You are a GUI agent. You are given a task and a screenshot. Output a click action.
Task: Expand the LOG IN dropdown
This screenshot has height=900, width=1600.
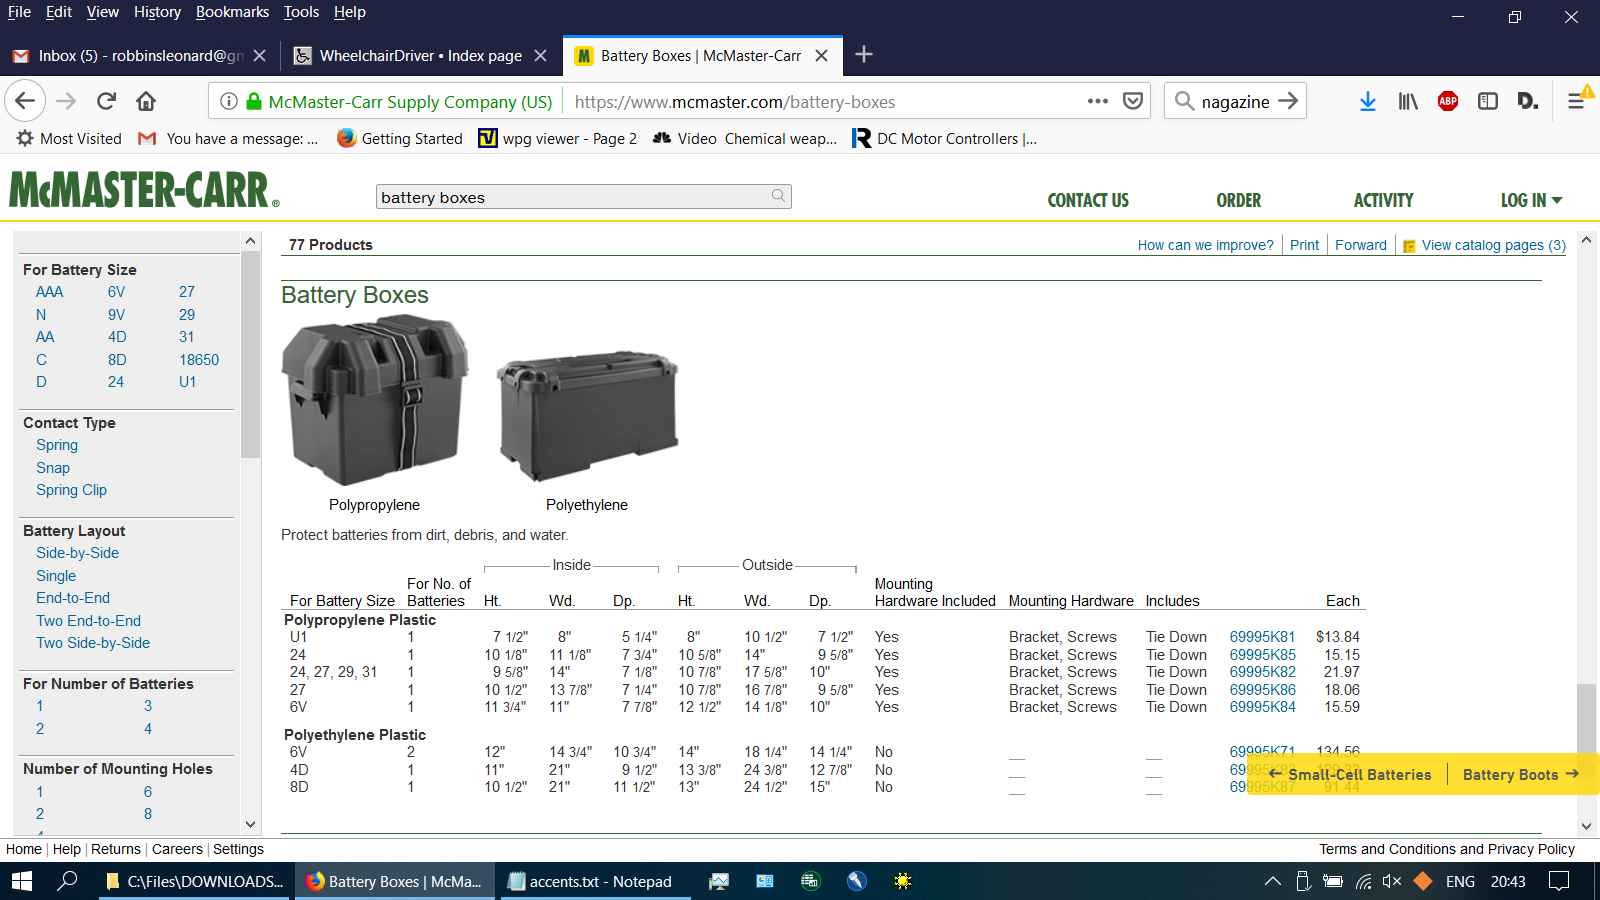click(x=1531, y=200)
